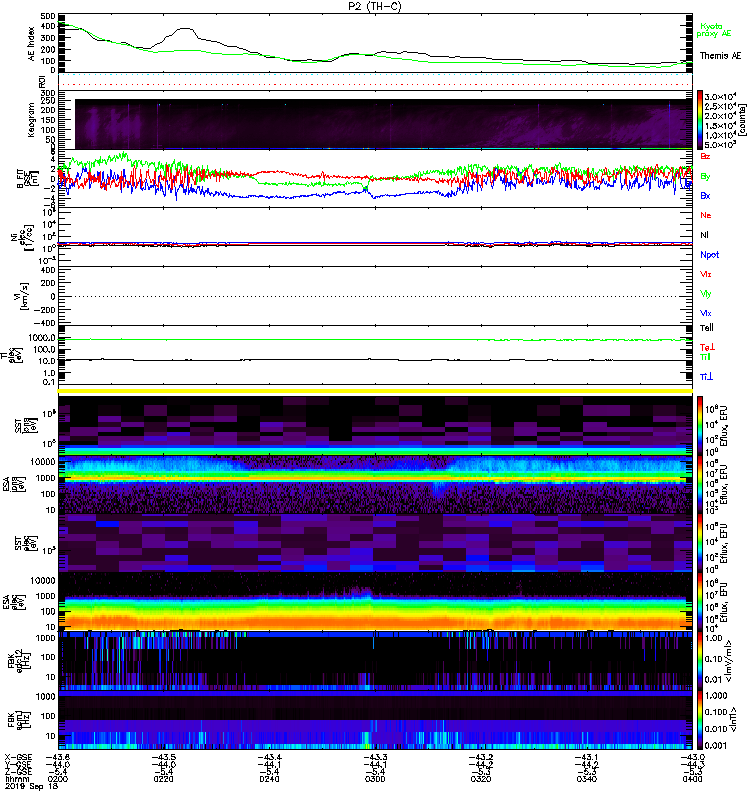Click the green By legend label
750x800 pixels.
tap(705, 177)
